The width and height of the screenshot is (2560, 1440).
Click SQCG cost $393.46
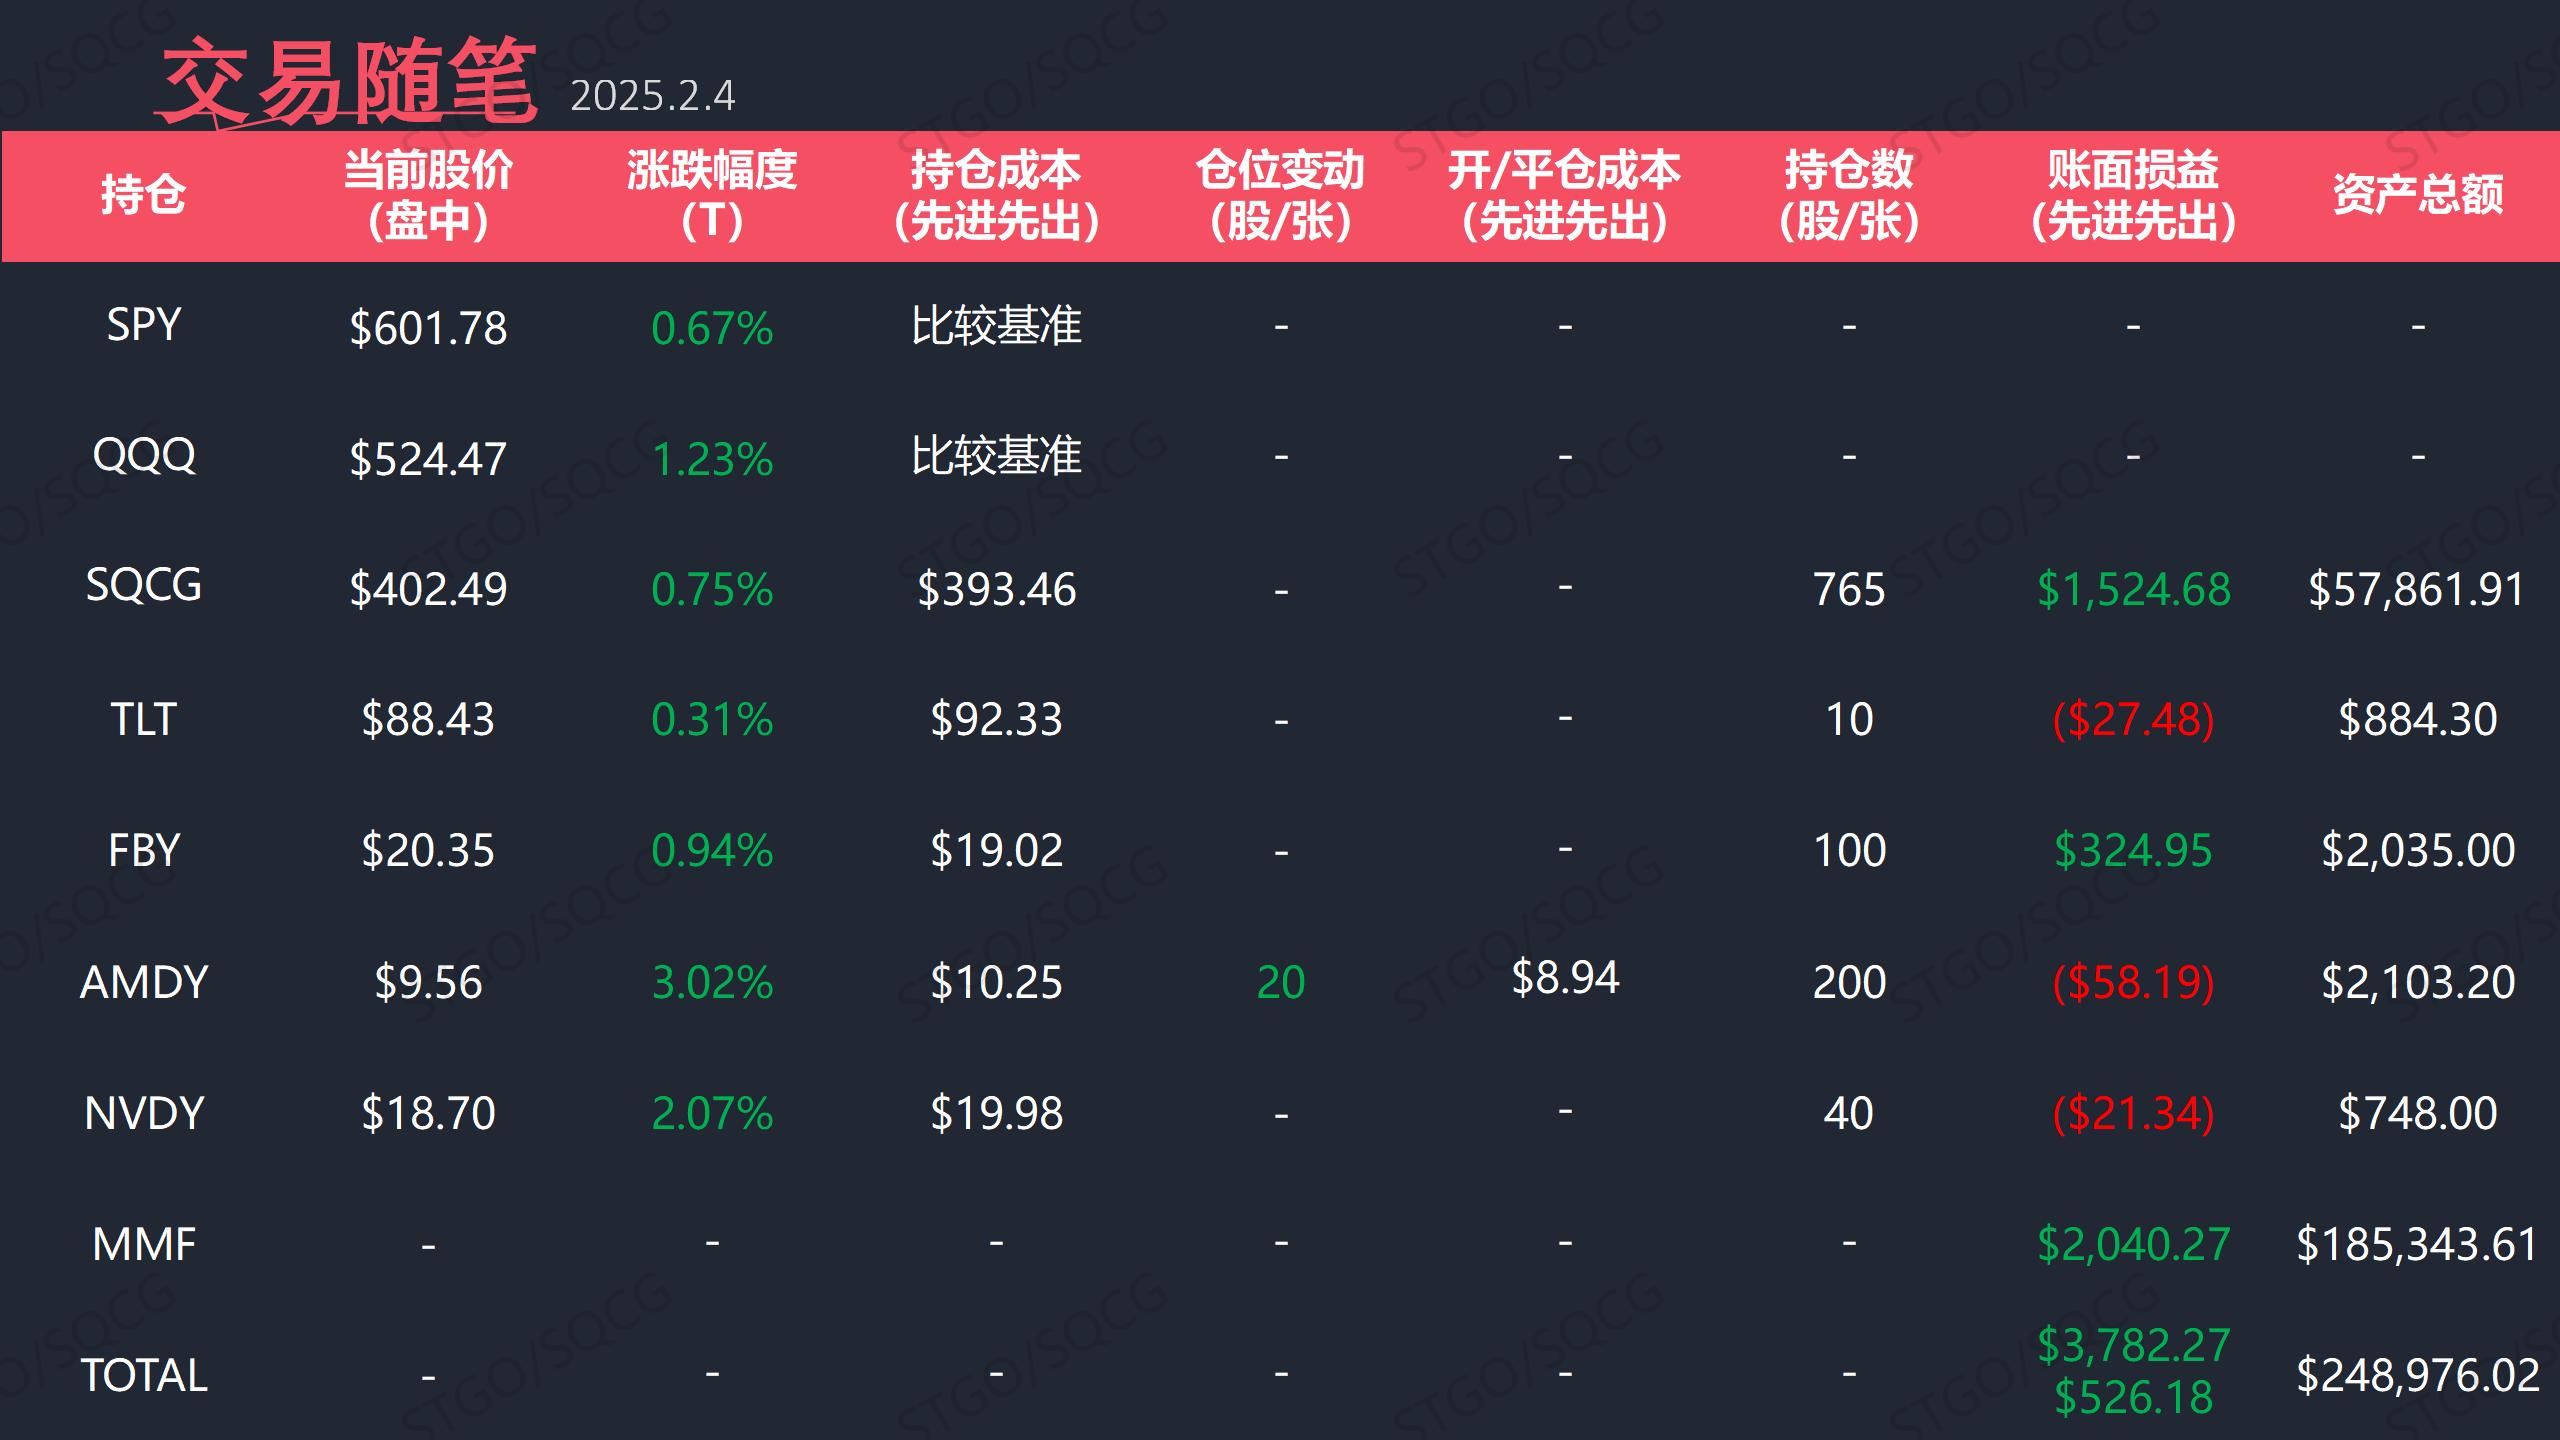click(996, 589)
